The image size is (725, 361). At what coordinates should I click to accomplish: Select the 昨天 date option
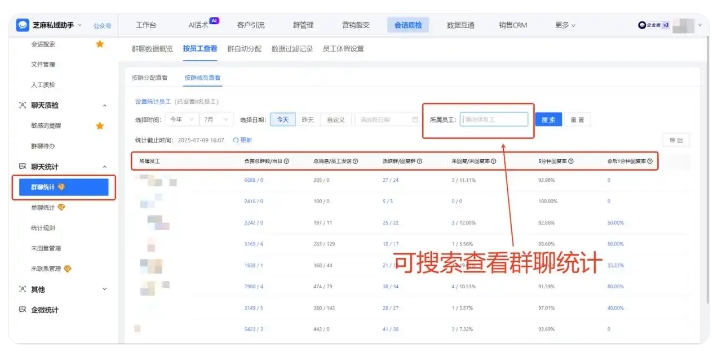pos(307,120)
